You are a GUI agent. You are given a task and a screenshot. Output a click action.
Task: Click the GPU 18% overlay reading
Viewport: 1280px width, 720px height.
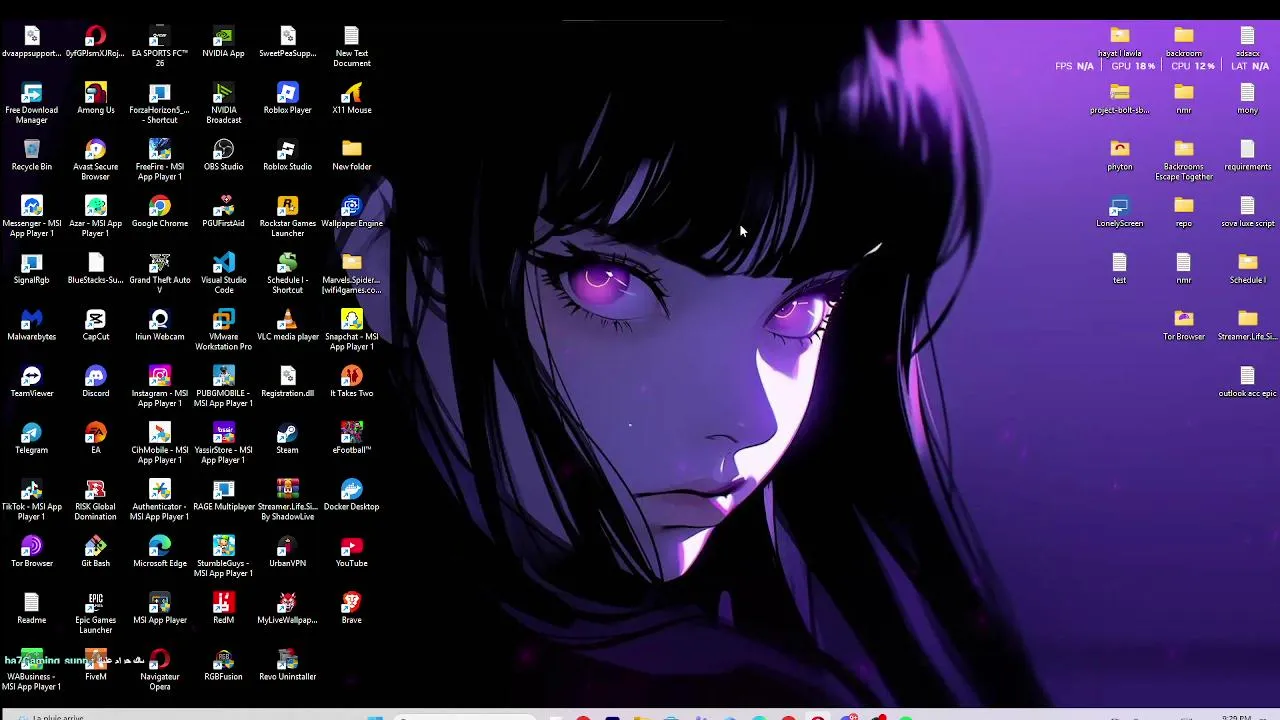click(1133, 66)
